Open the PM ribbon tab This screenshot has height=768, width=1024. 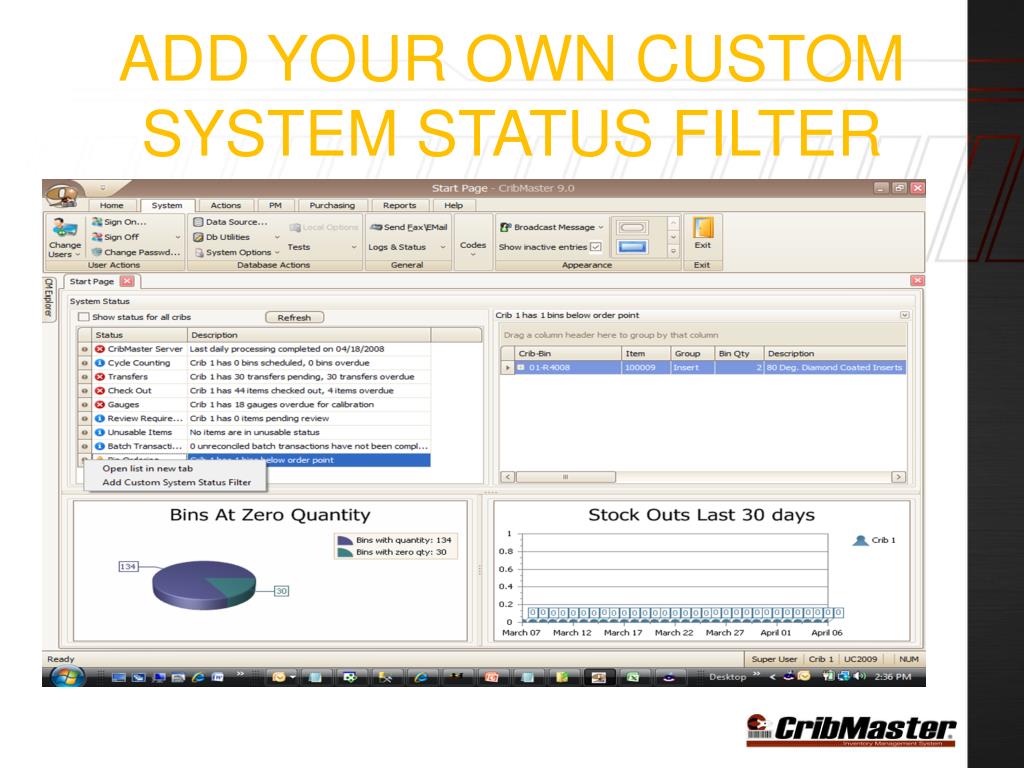point(276,206)
